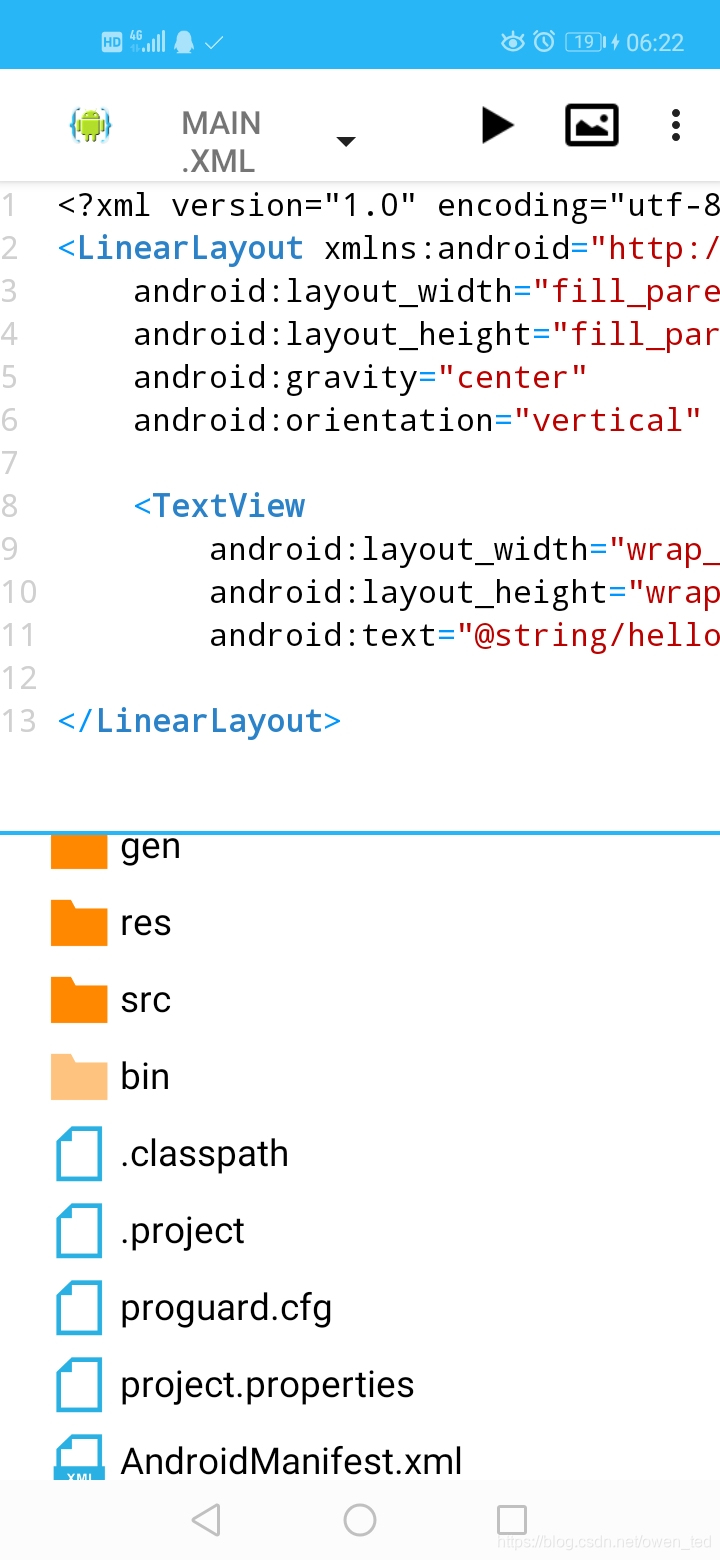
Task: Tap the Android back navigation button
Action: [x=206, y=1520]
